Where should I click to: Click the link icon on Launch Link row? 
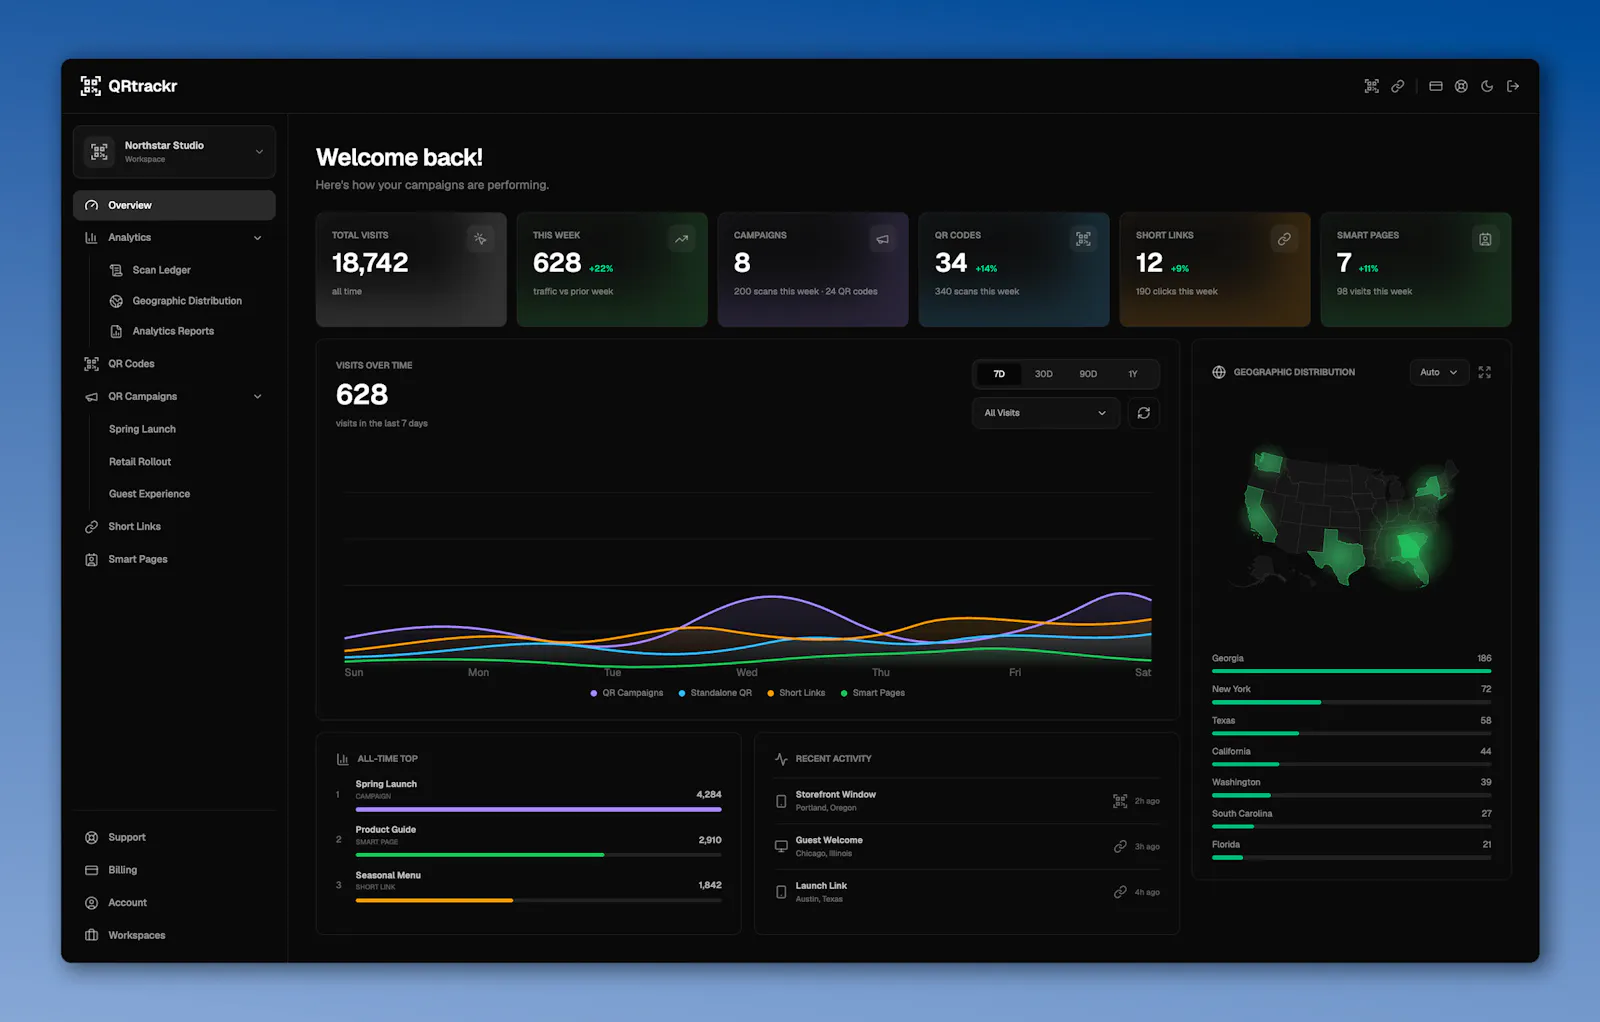(x=1120, y=892)
